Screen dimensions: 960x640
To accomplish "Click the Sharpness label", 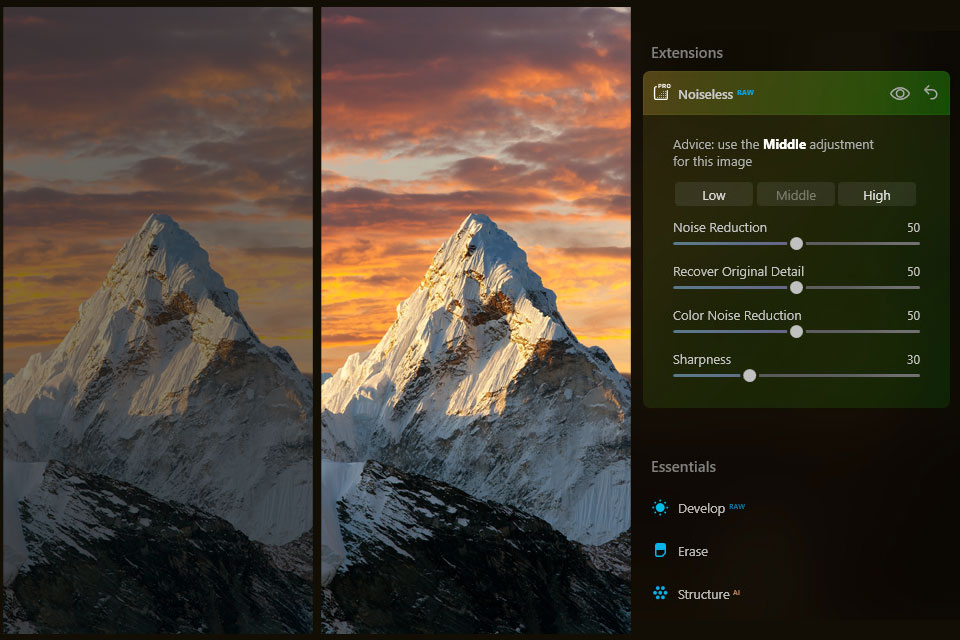I will (702, 360).
